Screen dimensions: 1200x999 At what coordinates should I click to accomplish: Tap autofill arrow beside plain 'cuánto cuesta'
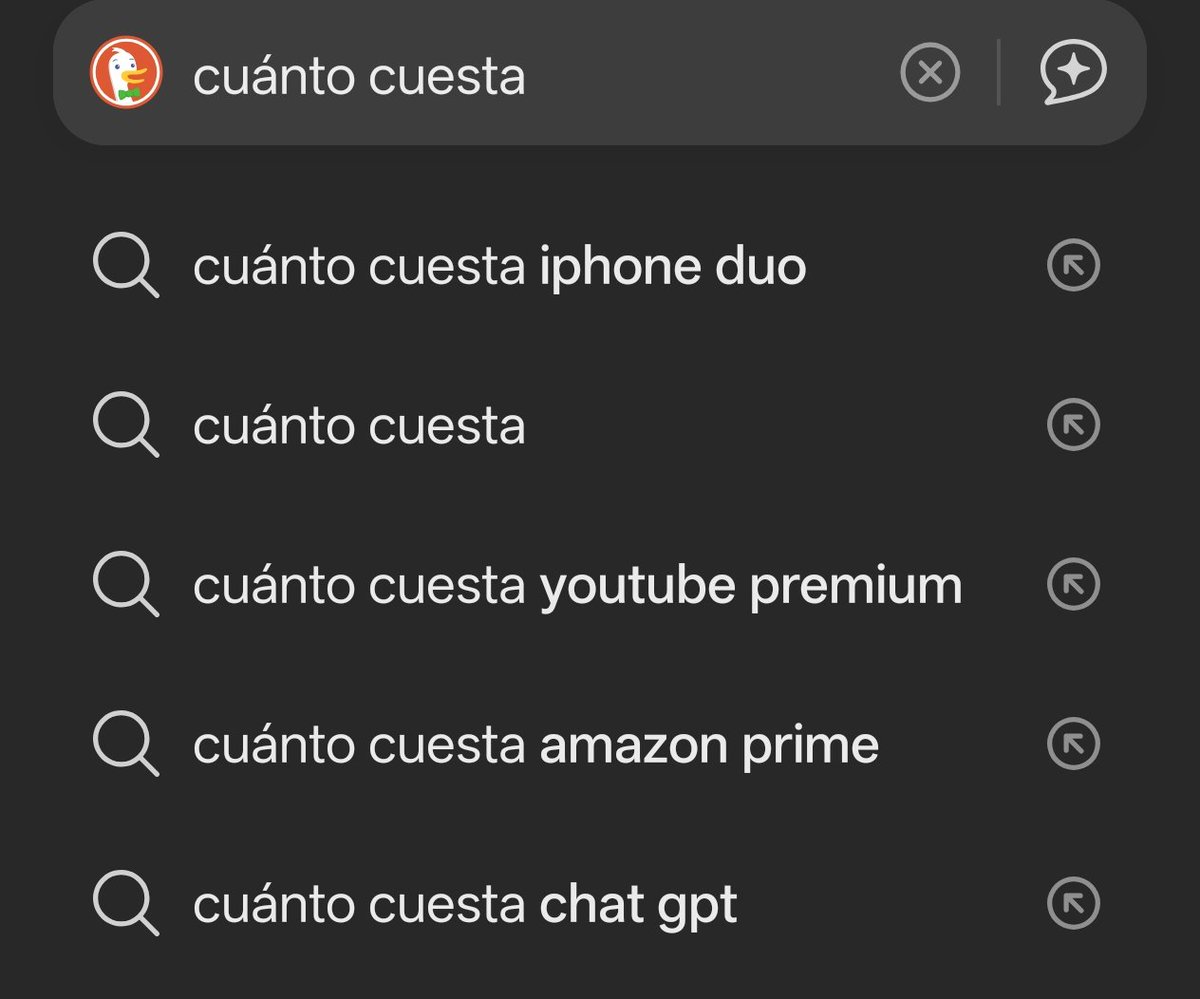point(1073,425)
